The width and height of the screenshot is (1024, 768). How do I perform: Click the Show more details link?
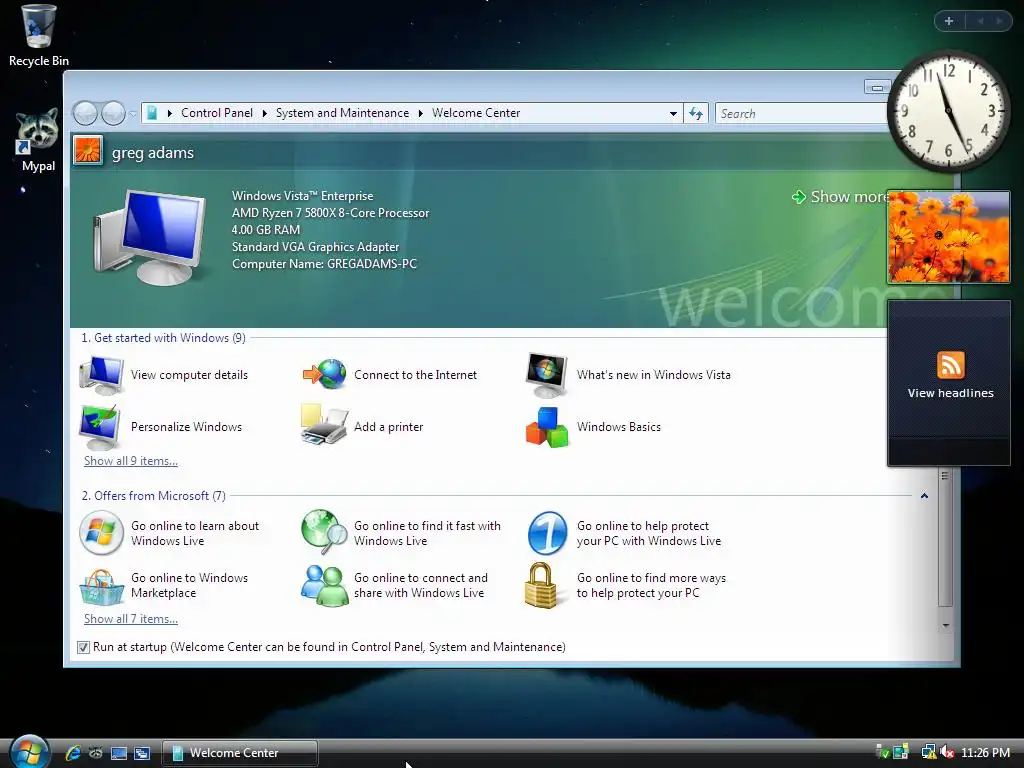pyautogui.click(x=840, y=197)
